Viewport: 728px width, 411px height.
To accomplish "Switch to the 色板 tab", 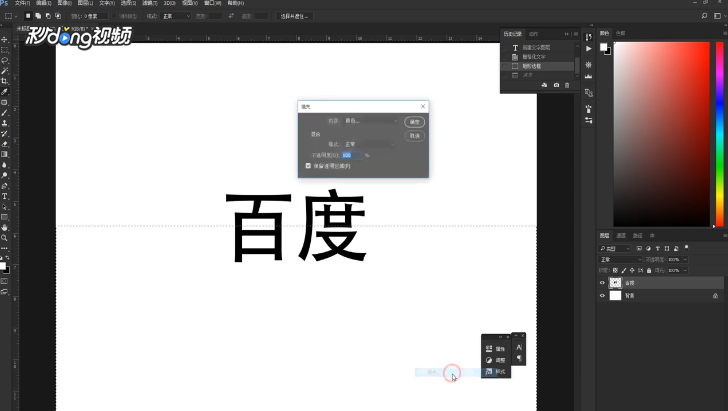I will point(620,33).
